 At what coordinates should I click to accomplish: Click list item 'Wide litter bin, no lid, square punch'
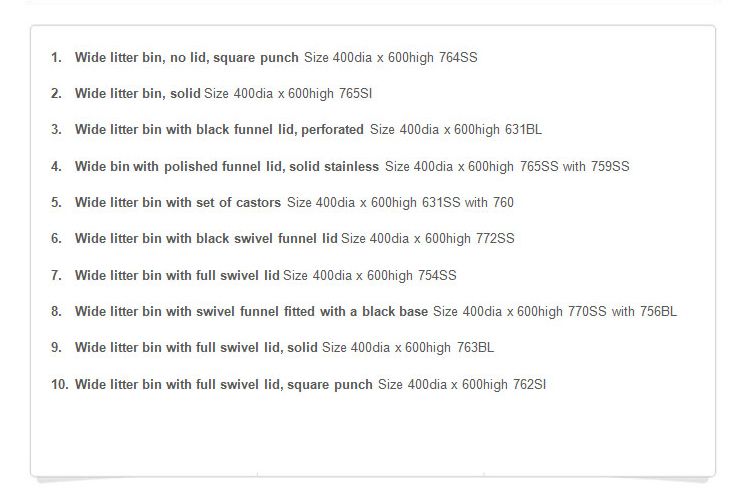tap(186, 58)
